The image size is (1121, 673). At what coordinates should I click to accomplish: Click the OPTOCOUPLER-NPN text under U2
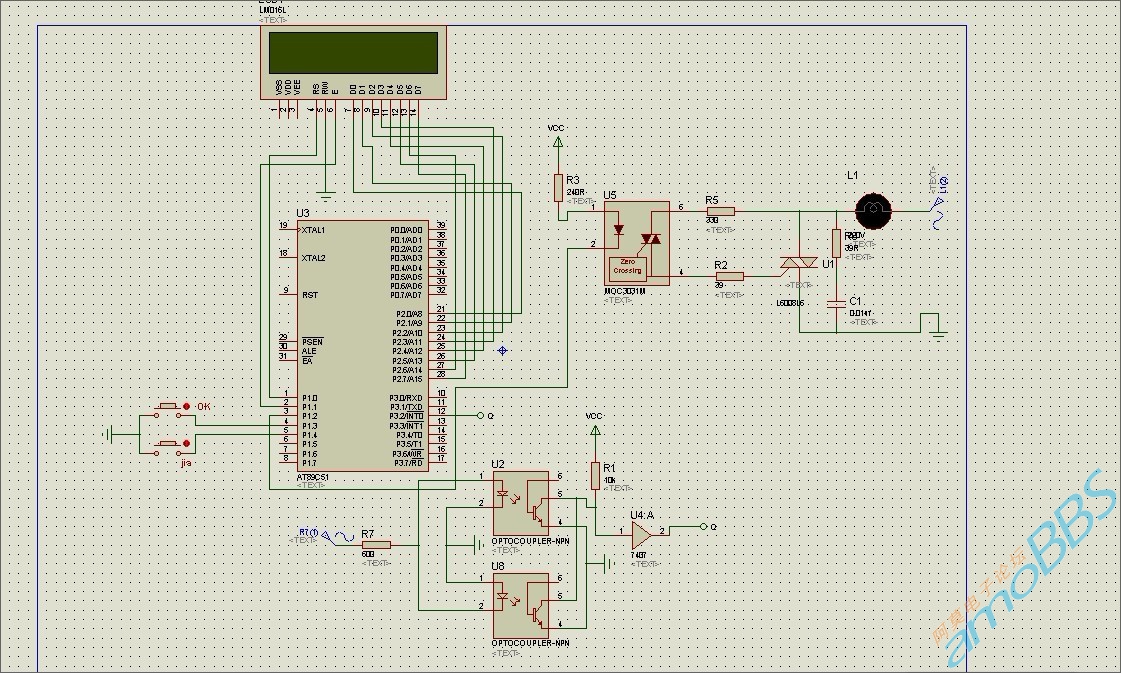coord(530,541)
